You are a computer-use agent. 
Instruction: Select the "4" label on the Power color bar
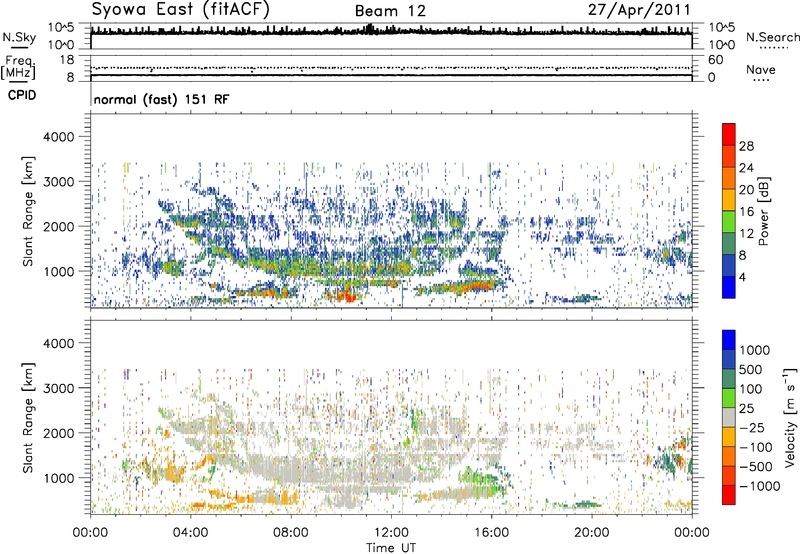click(742, 277)
